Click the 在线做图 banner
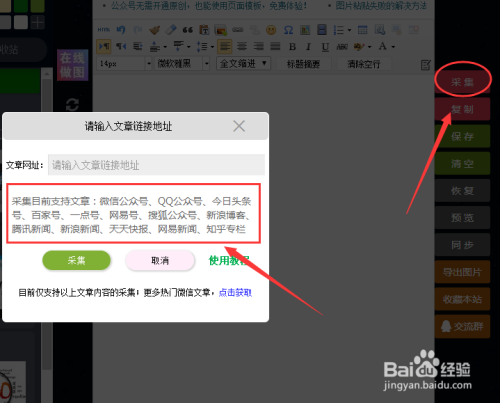Screen dimensions: 500x403 pyautogui.click(x=72, y=65)
